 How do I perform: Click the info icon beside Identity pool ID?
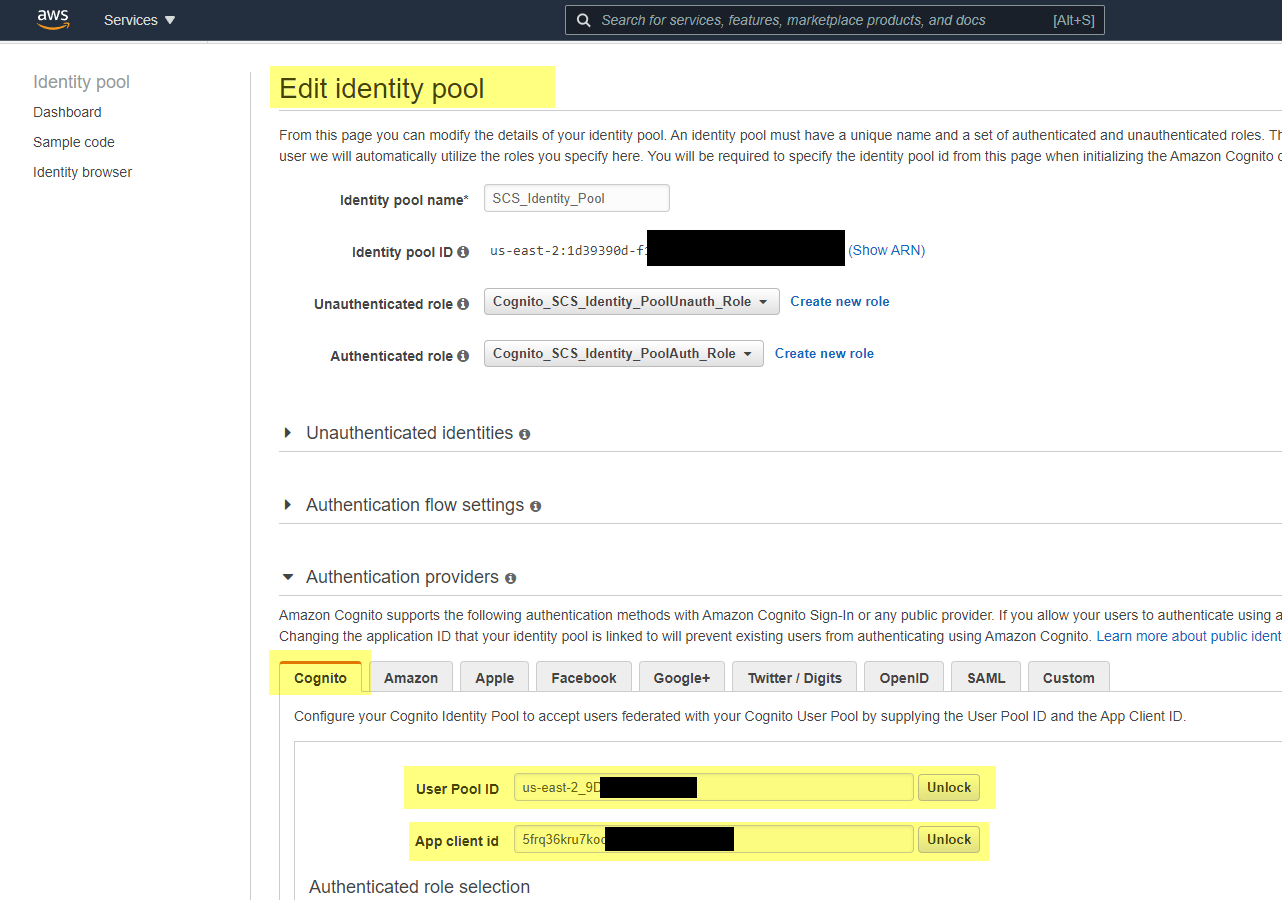[x=465, y=252]
